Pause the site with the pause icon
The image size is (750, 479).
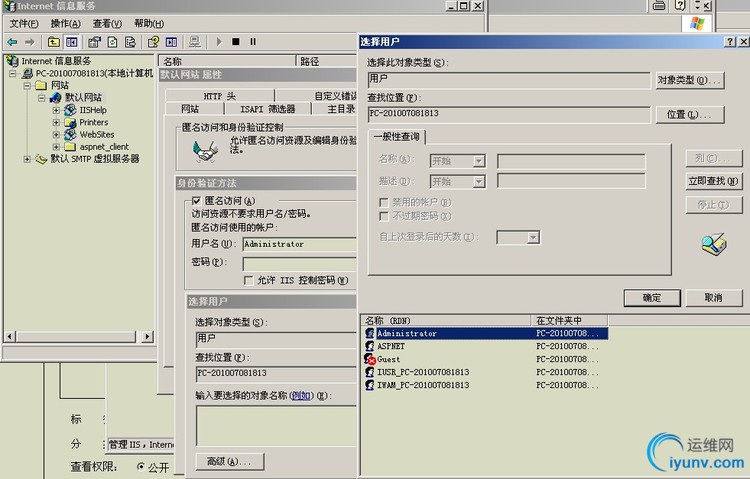(253, 42)
